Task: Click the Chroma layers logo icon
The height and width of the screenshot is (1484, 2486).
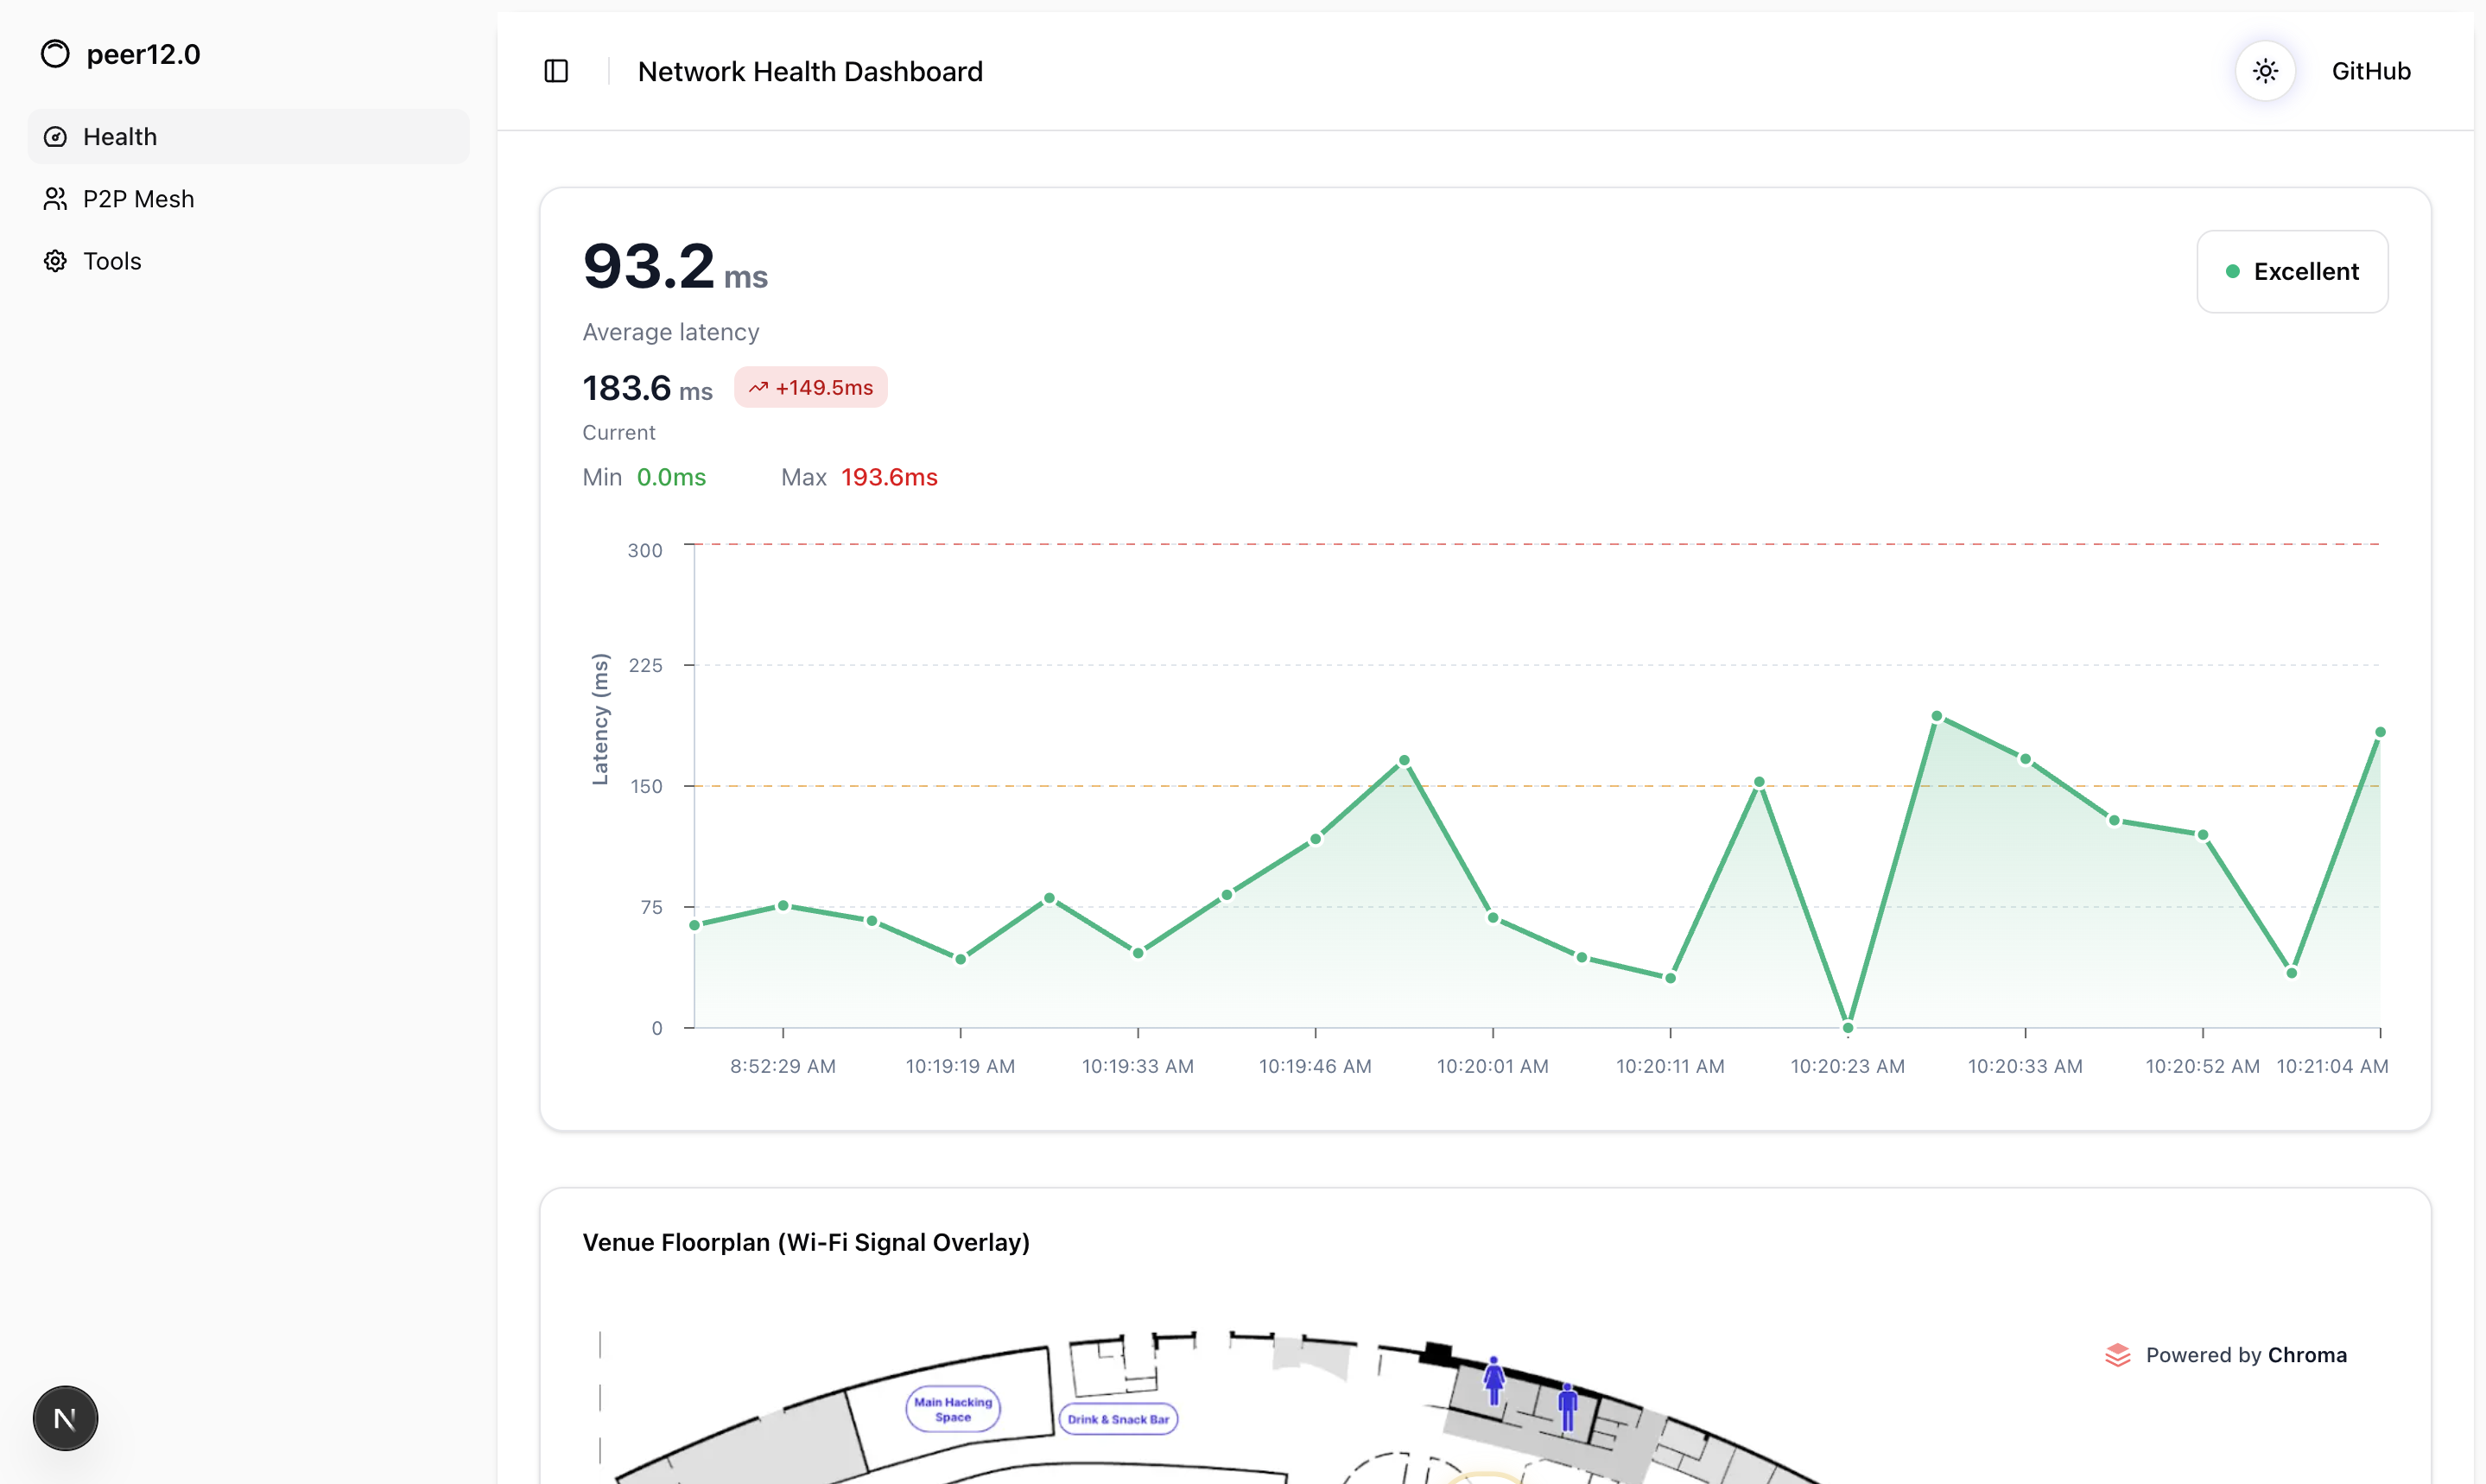Action: [x=2117, y=1355]
